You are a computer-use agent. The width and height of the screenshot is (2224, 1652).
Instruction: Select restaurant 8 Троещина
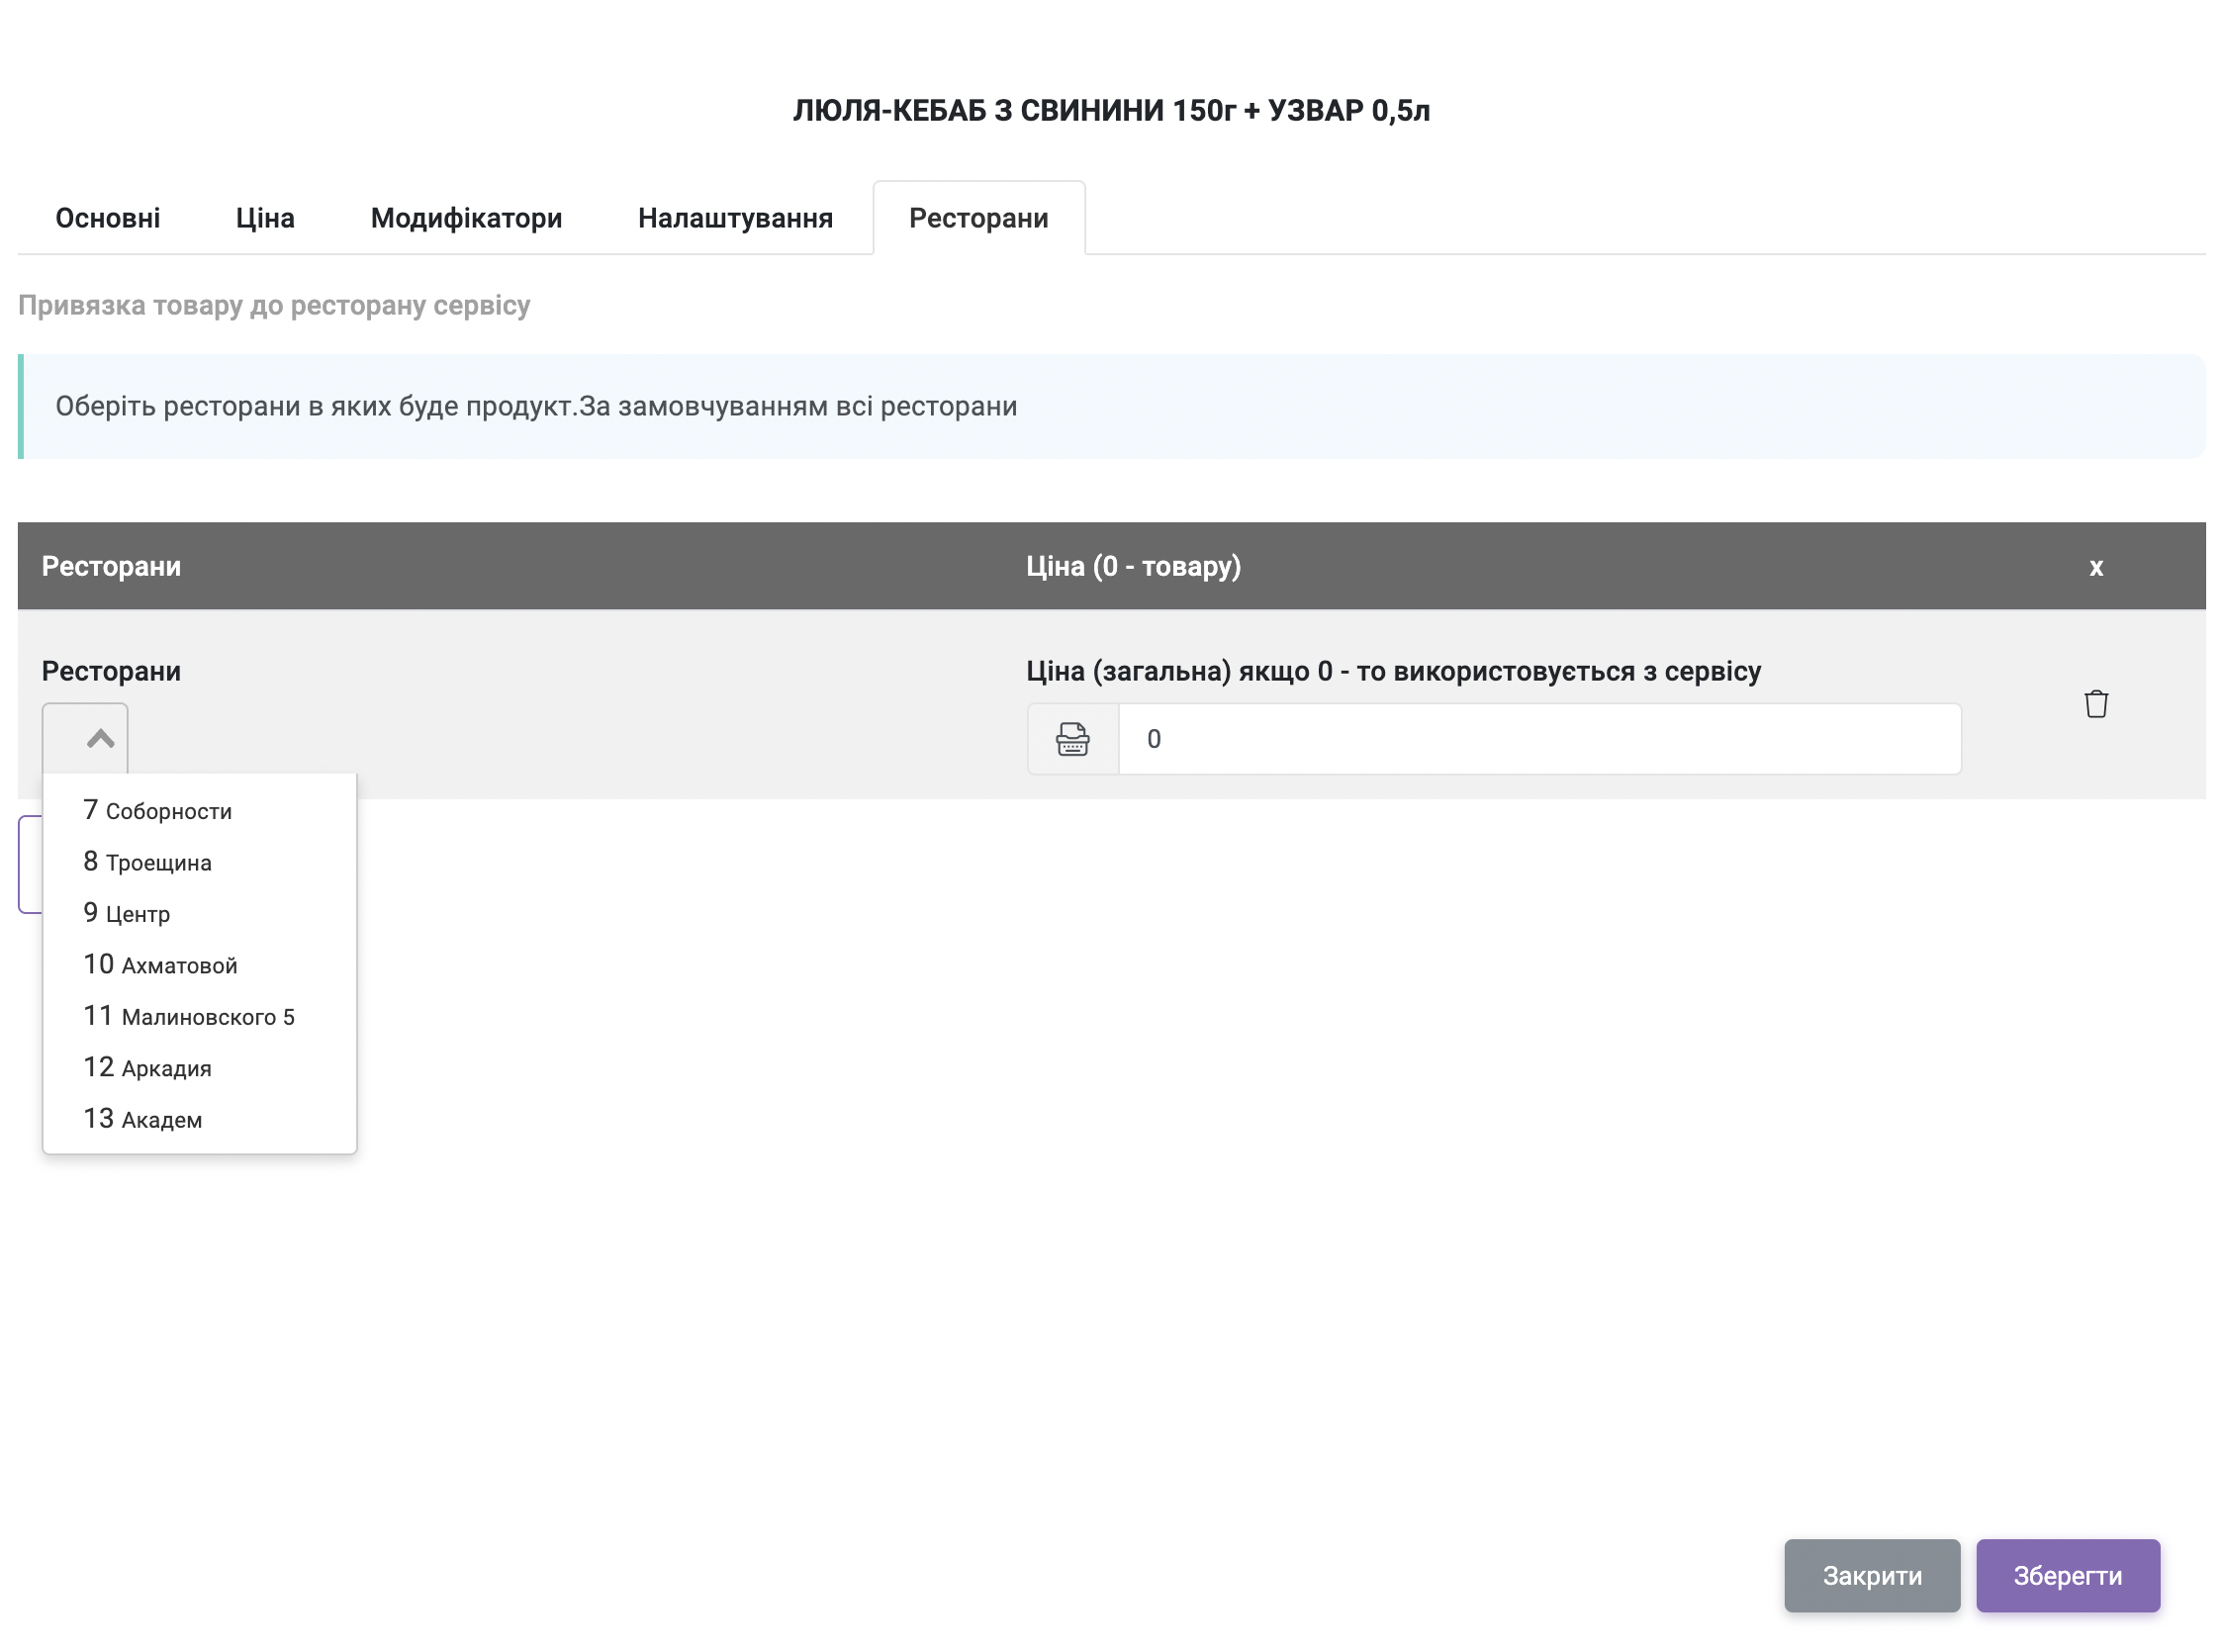pos(148,862)
